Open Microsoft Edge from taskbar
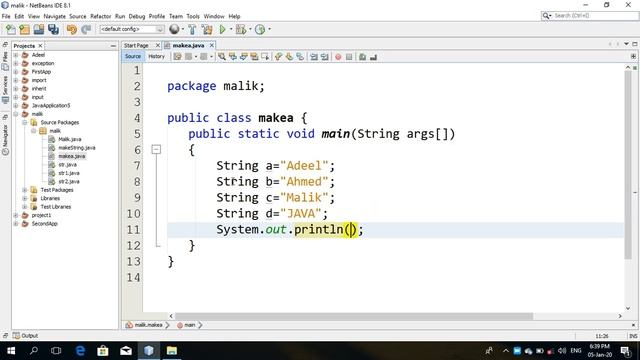Screen dimensions: 640x360 click(80, 351)
